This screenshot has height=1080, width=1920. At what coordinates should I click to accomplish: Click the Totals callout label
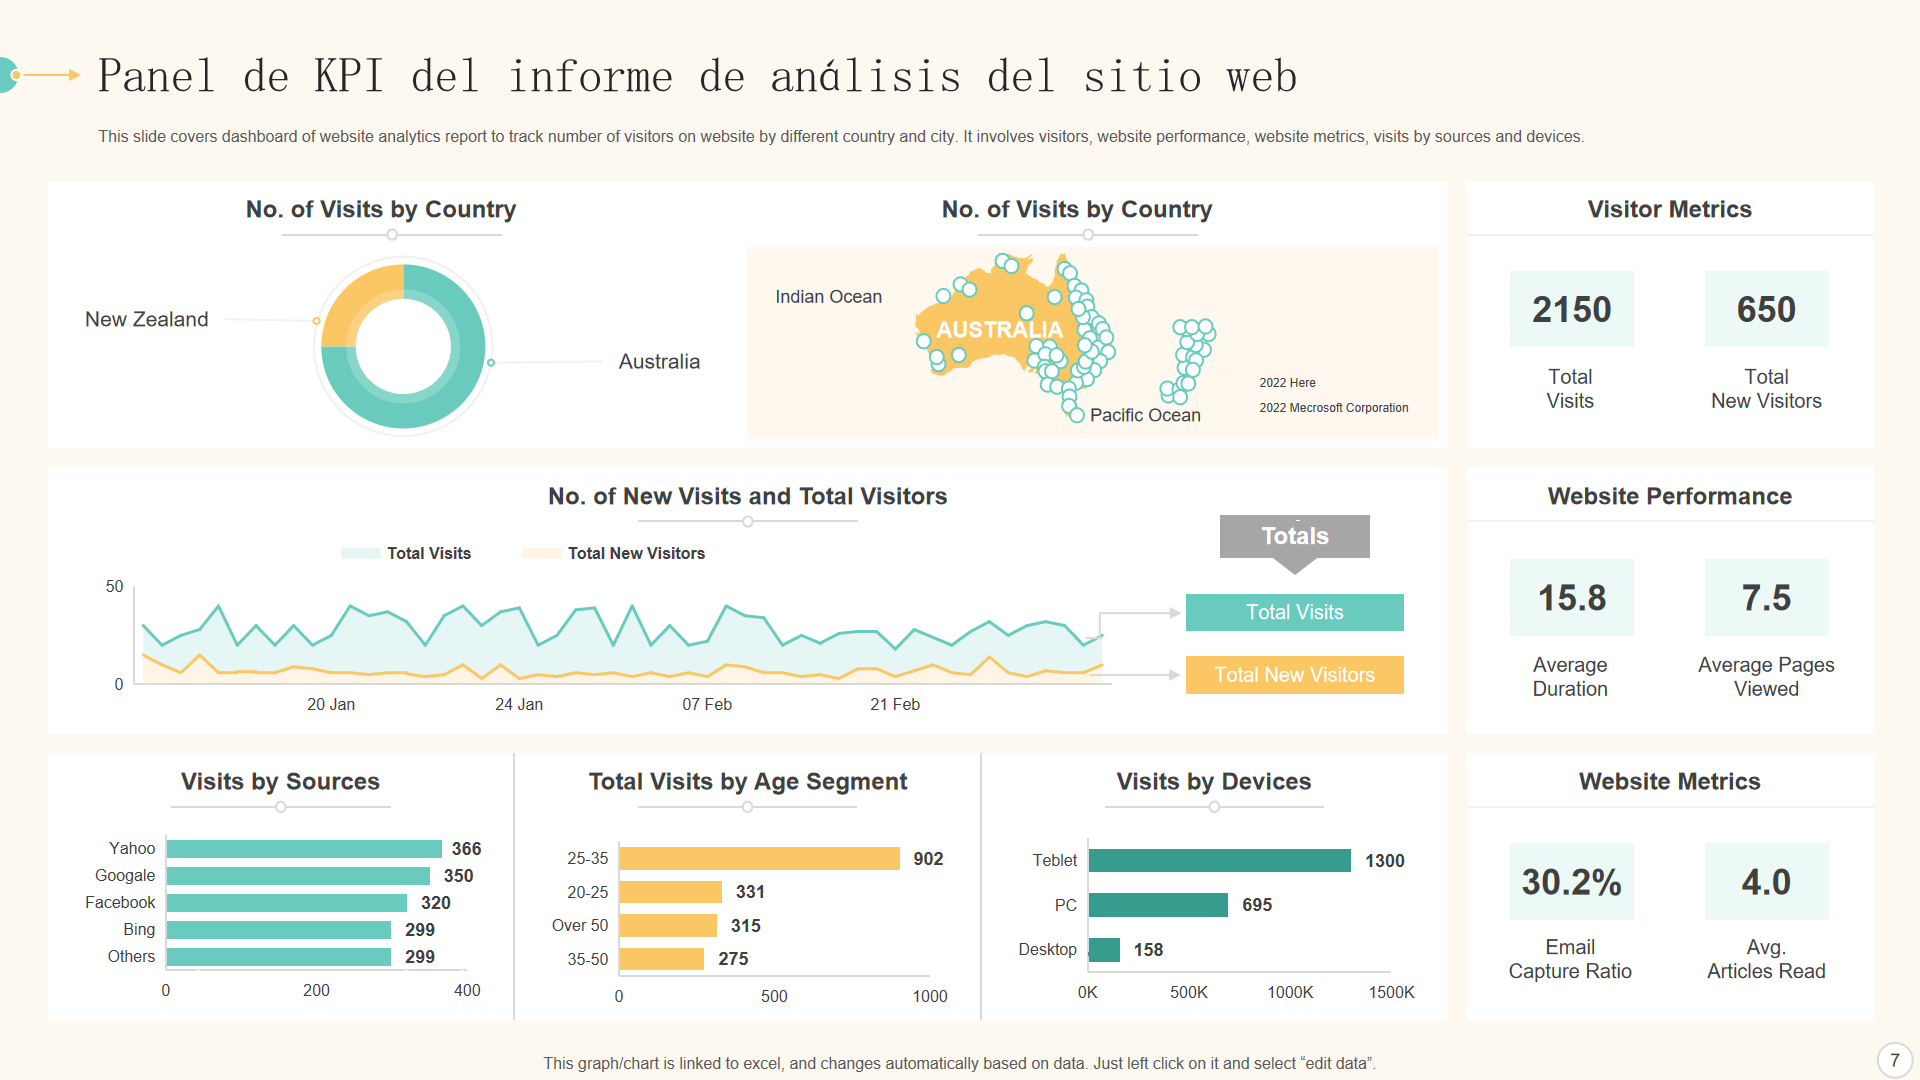pos(1294,536)
